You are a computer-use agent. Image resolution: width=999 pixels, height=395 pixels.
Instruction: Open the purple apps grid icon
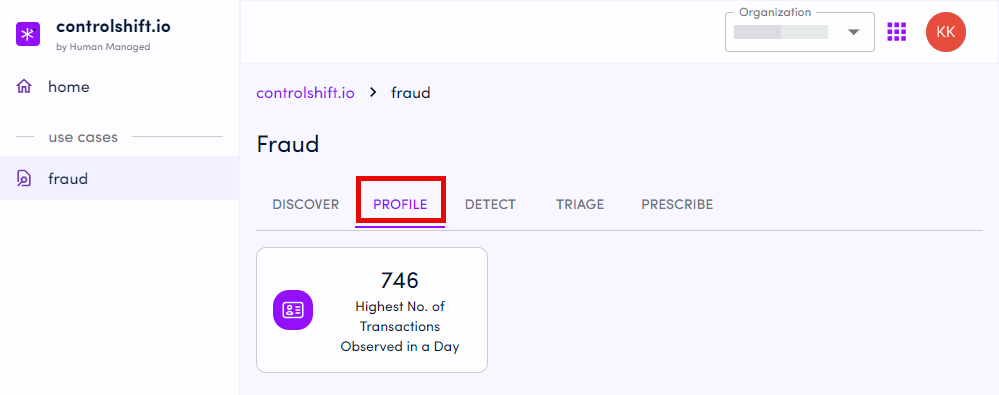pos(896,31)
